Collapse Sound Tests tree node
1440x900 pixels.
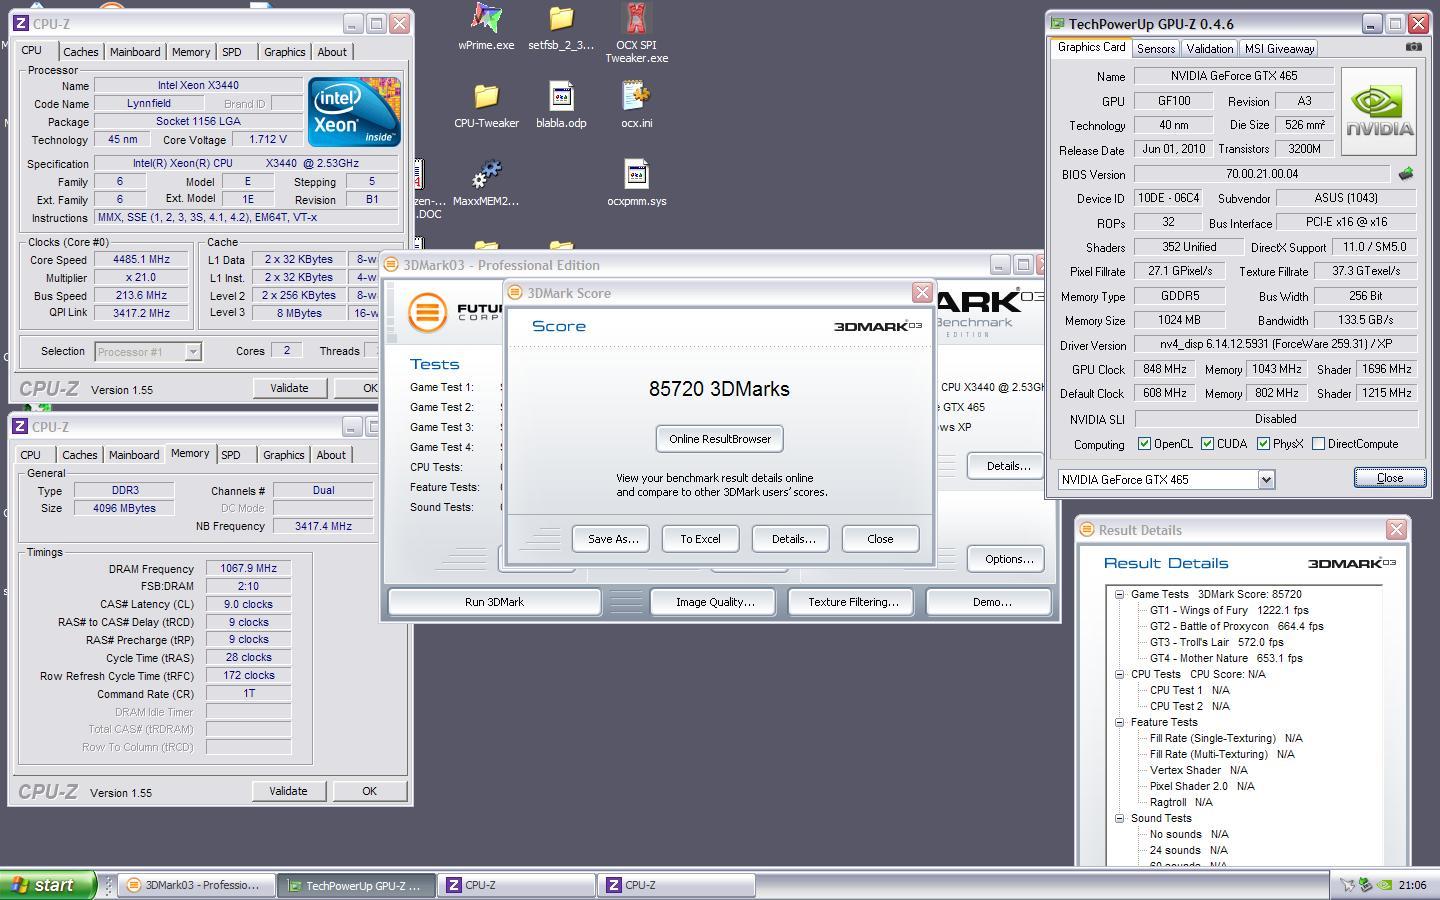click(1120, 818)
